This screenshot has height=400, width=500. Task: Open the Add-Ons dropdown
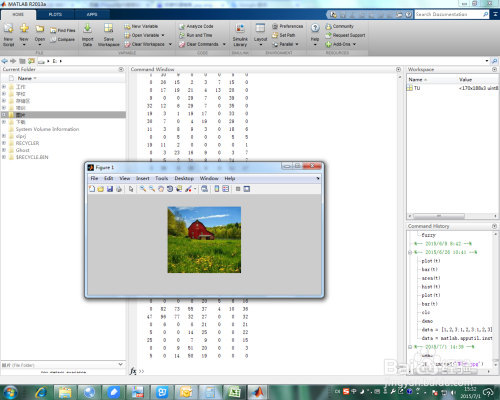point(341,44)
